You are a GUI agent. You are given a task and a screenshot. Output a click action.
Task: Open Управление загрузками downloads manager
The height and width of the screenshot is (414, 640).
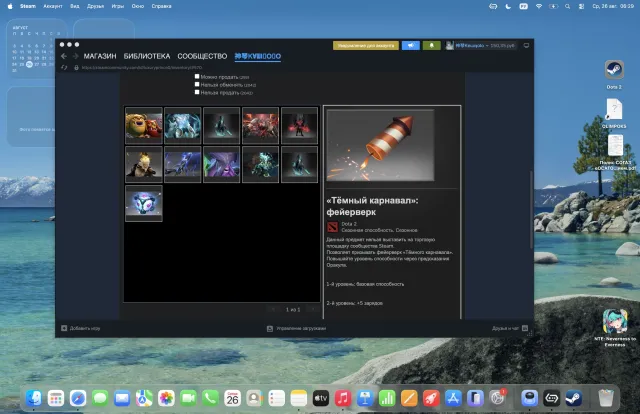[x=296, y=328]
